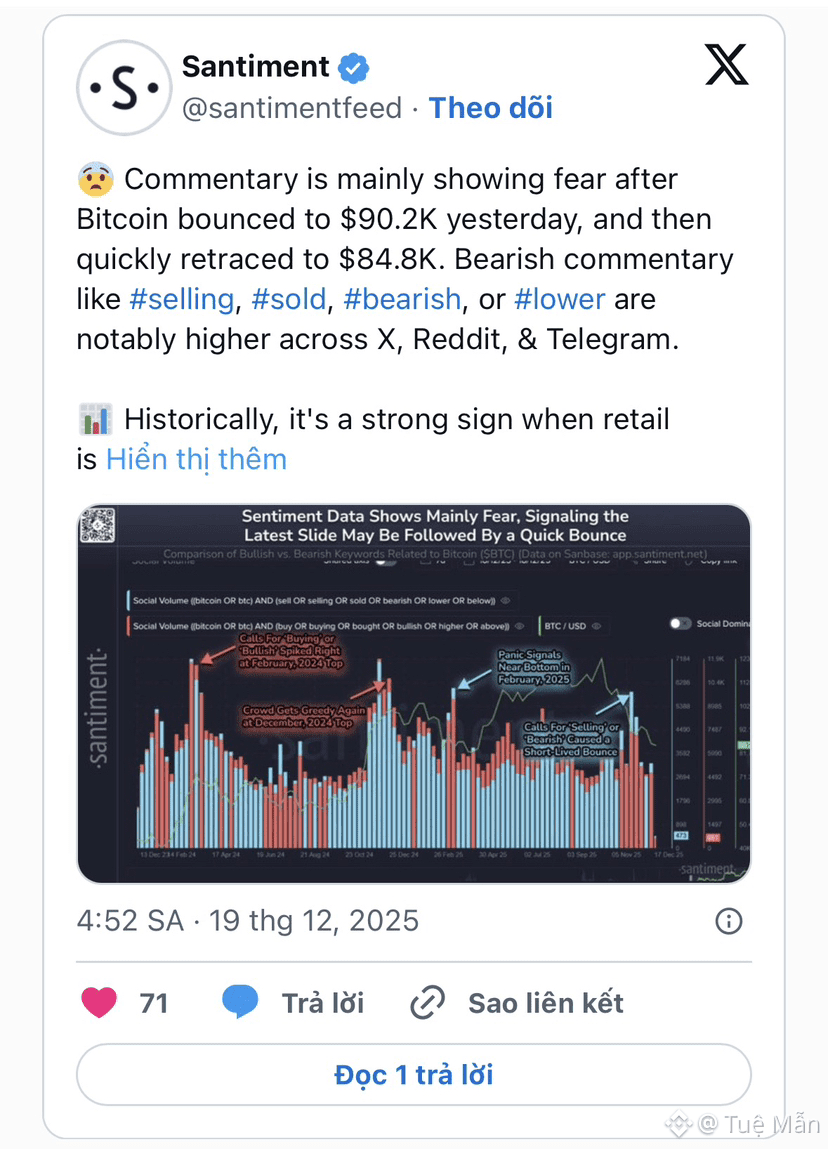Follow Santiment via Theo dõi link
The height and width of the screenshot is (1149, 828).
coord(490,108)
